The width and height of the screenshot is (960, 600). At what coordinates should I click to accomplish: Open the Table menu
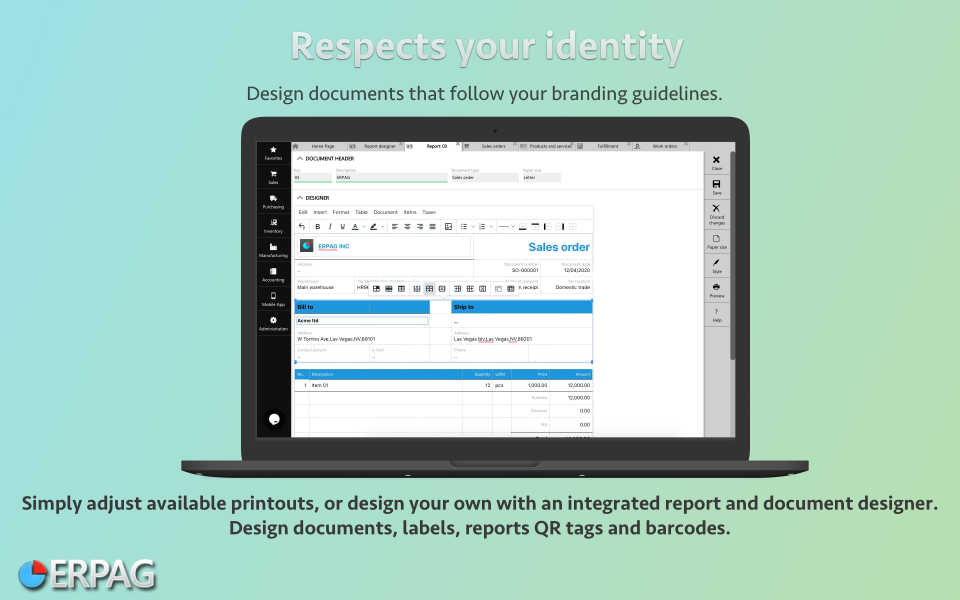tap(362, 212)
